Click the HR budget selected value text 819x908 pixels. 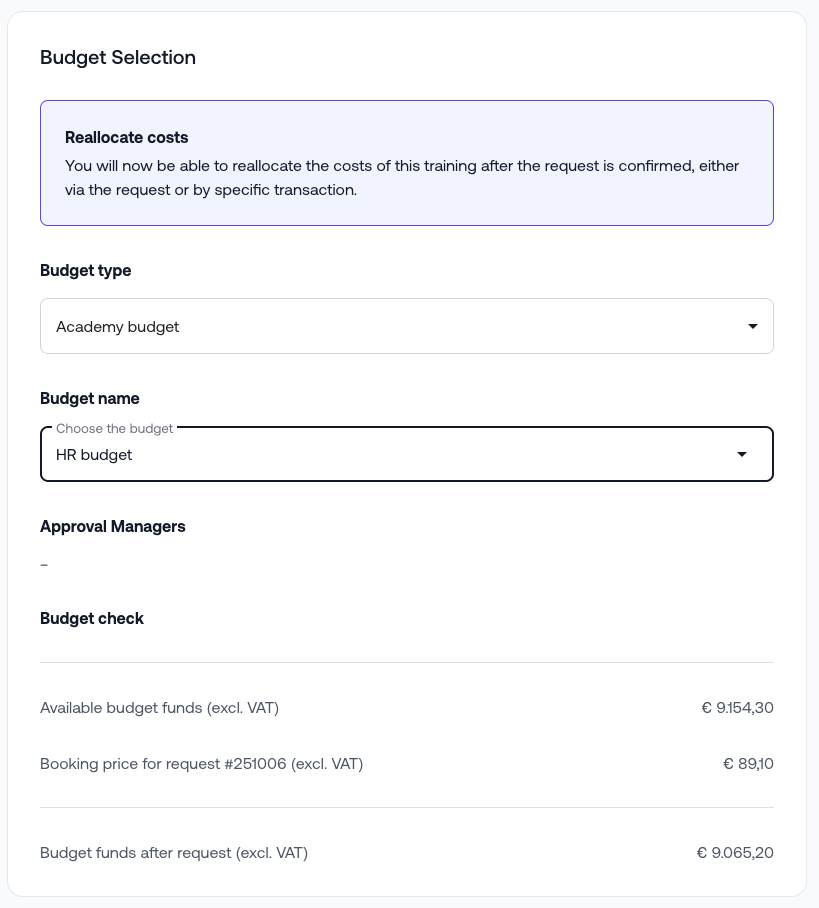click(x=94, y=454)
